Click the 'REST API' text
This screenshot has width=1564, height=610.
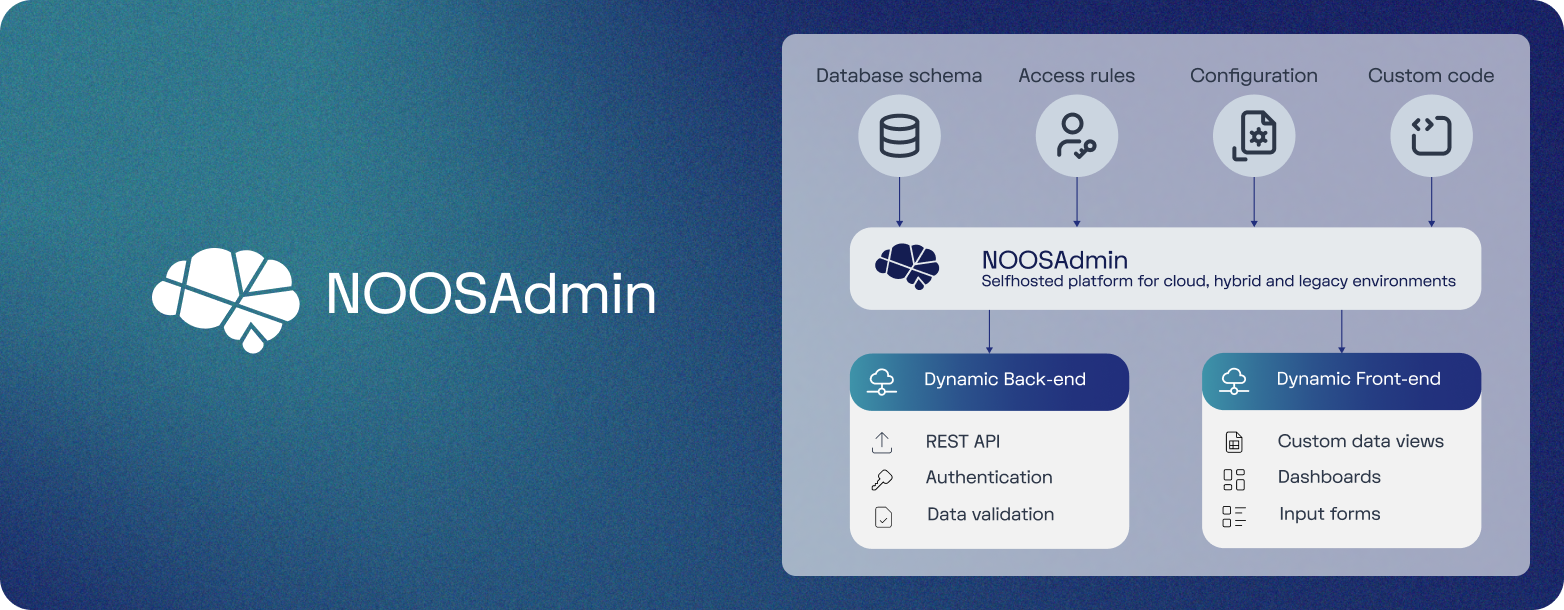coord(963,442)
